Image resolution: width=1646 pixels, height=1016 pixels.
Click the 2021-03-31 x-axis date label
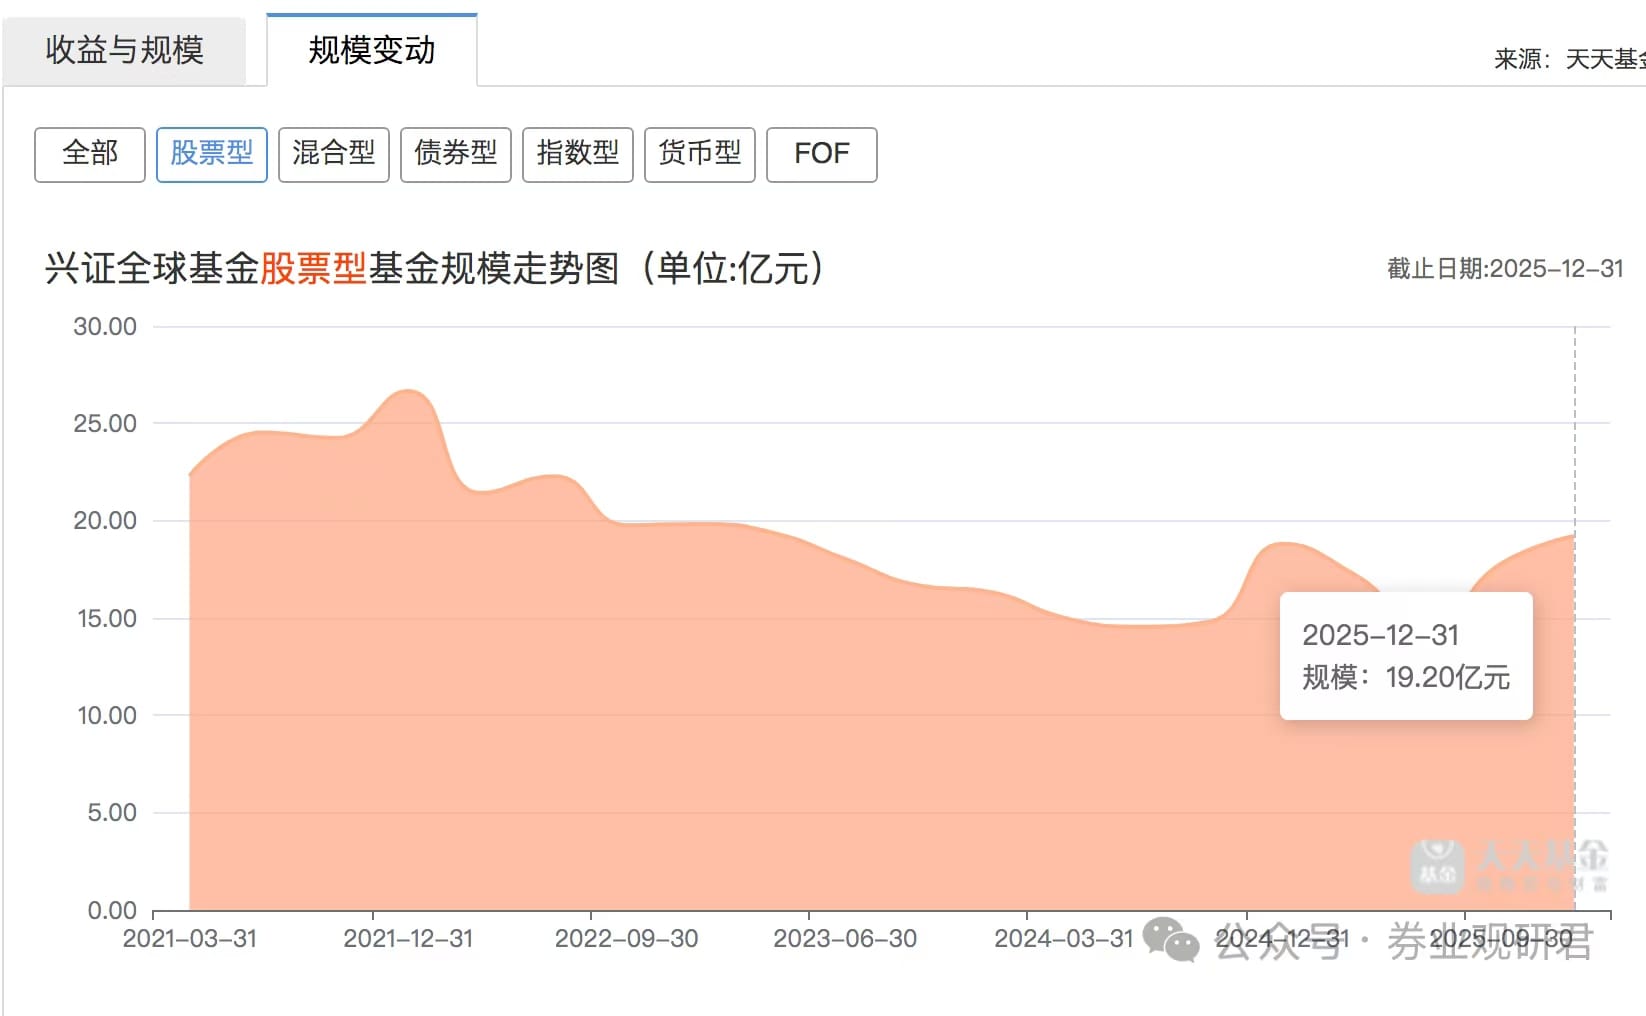pyautogui.click(x=190, y=939)
